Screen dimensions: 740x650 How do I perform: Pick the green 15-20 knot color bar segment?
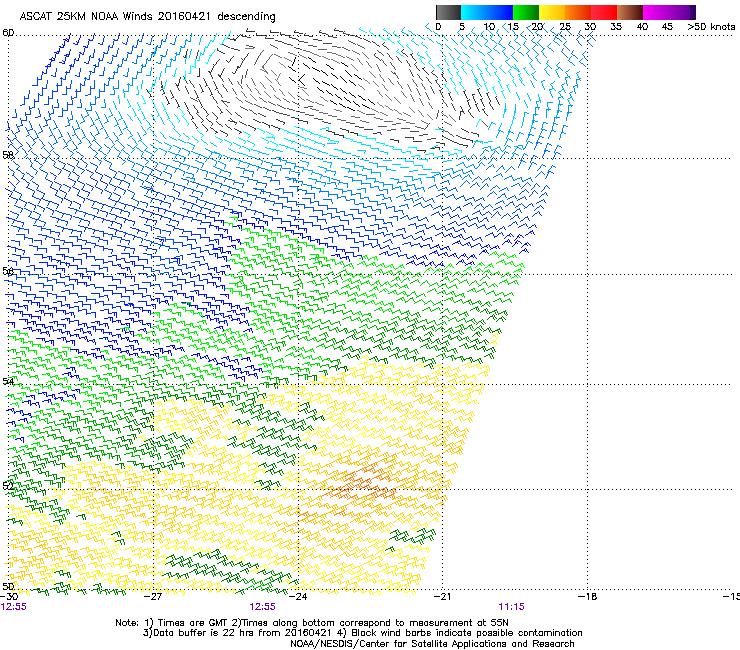(x=526, y=12)
